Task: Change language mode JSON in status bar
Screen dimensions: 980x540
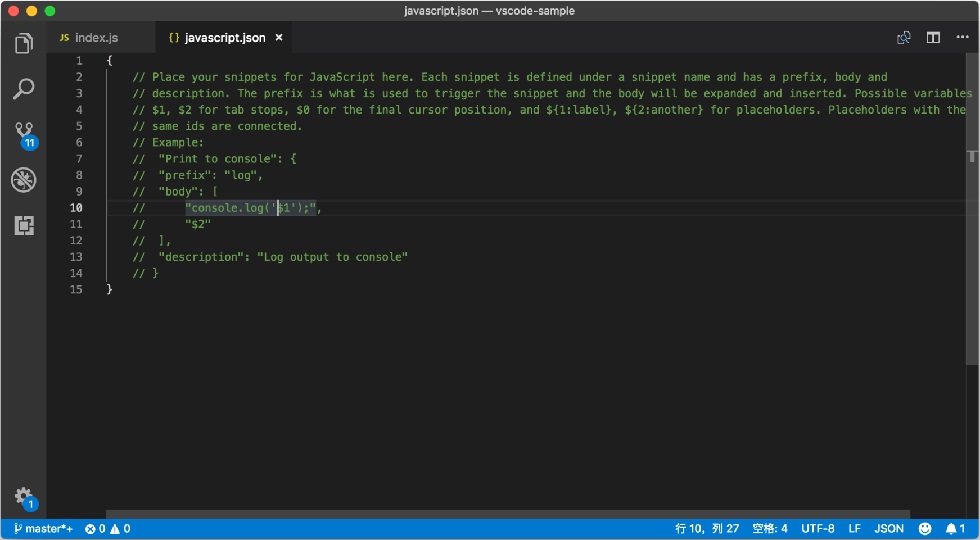Action: [889, 529]
